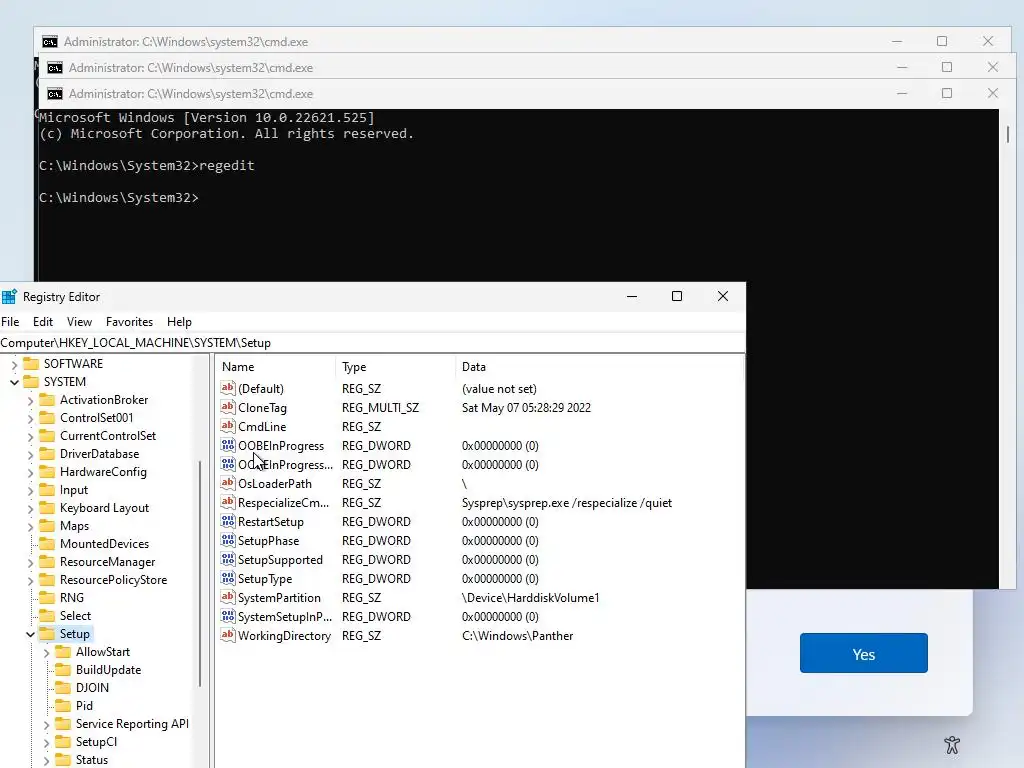This screenshot has width=1024, height=768.
Task: Click the ActivationBroker folder icon
Action: tap(47, 400)
